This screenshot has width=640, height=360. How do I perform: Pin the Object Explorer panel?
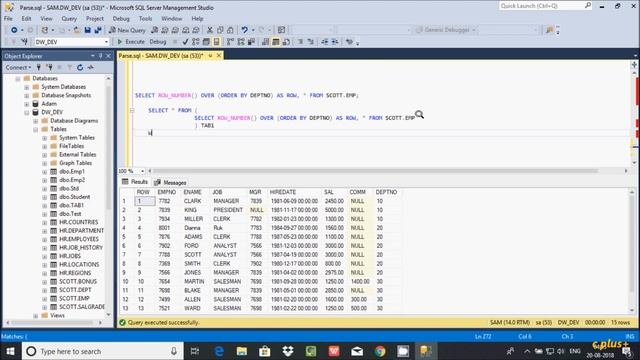tap(101, 56)
